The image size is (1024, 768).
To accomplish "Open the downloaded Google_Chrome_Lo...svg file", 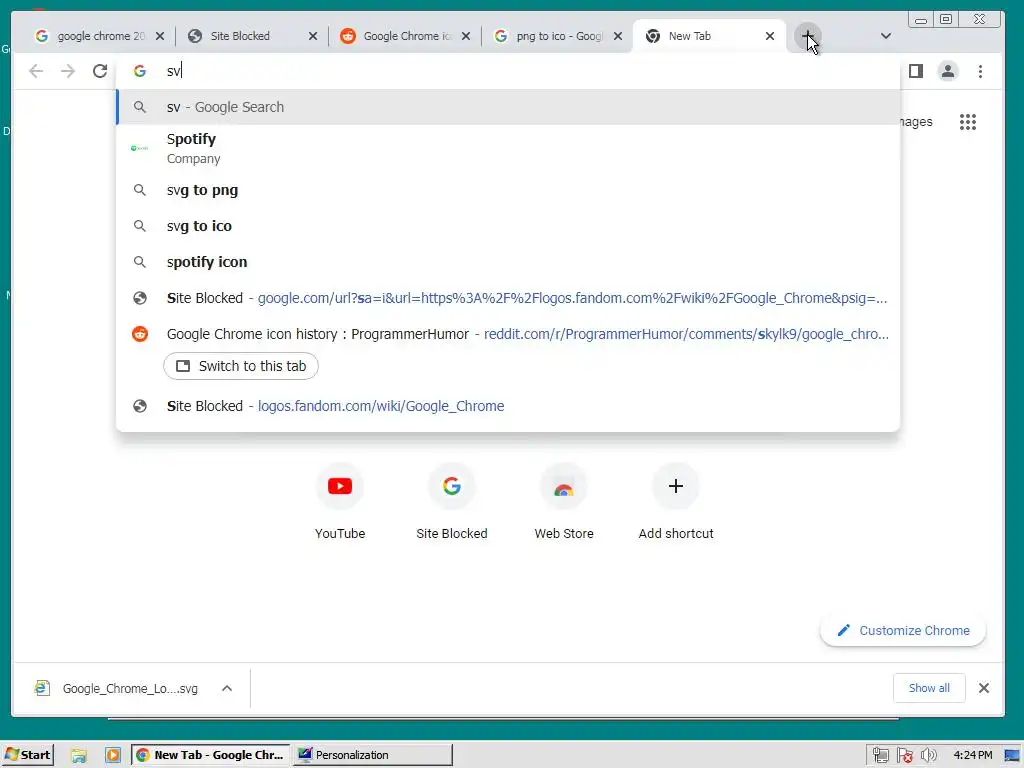I will click(116, 688).
